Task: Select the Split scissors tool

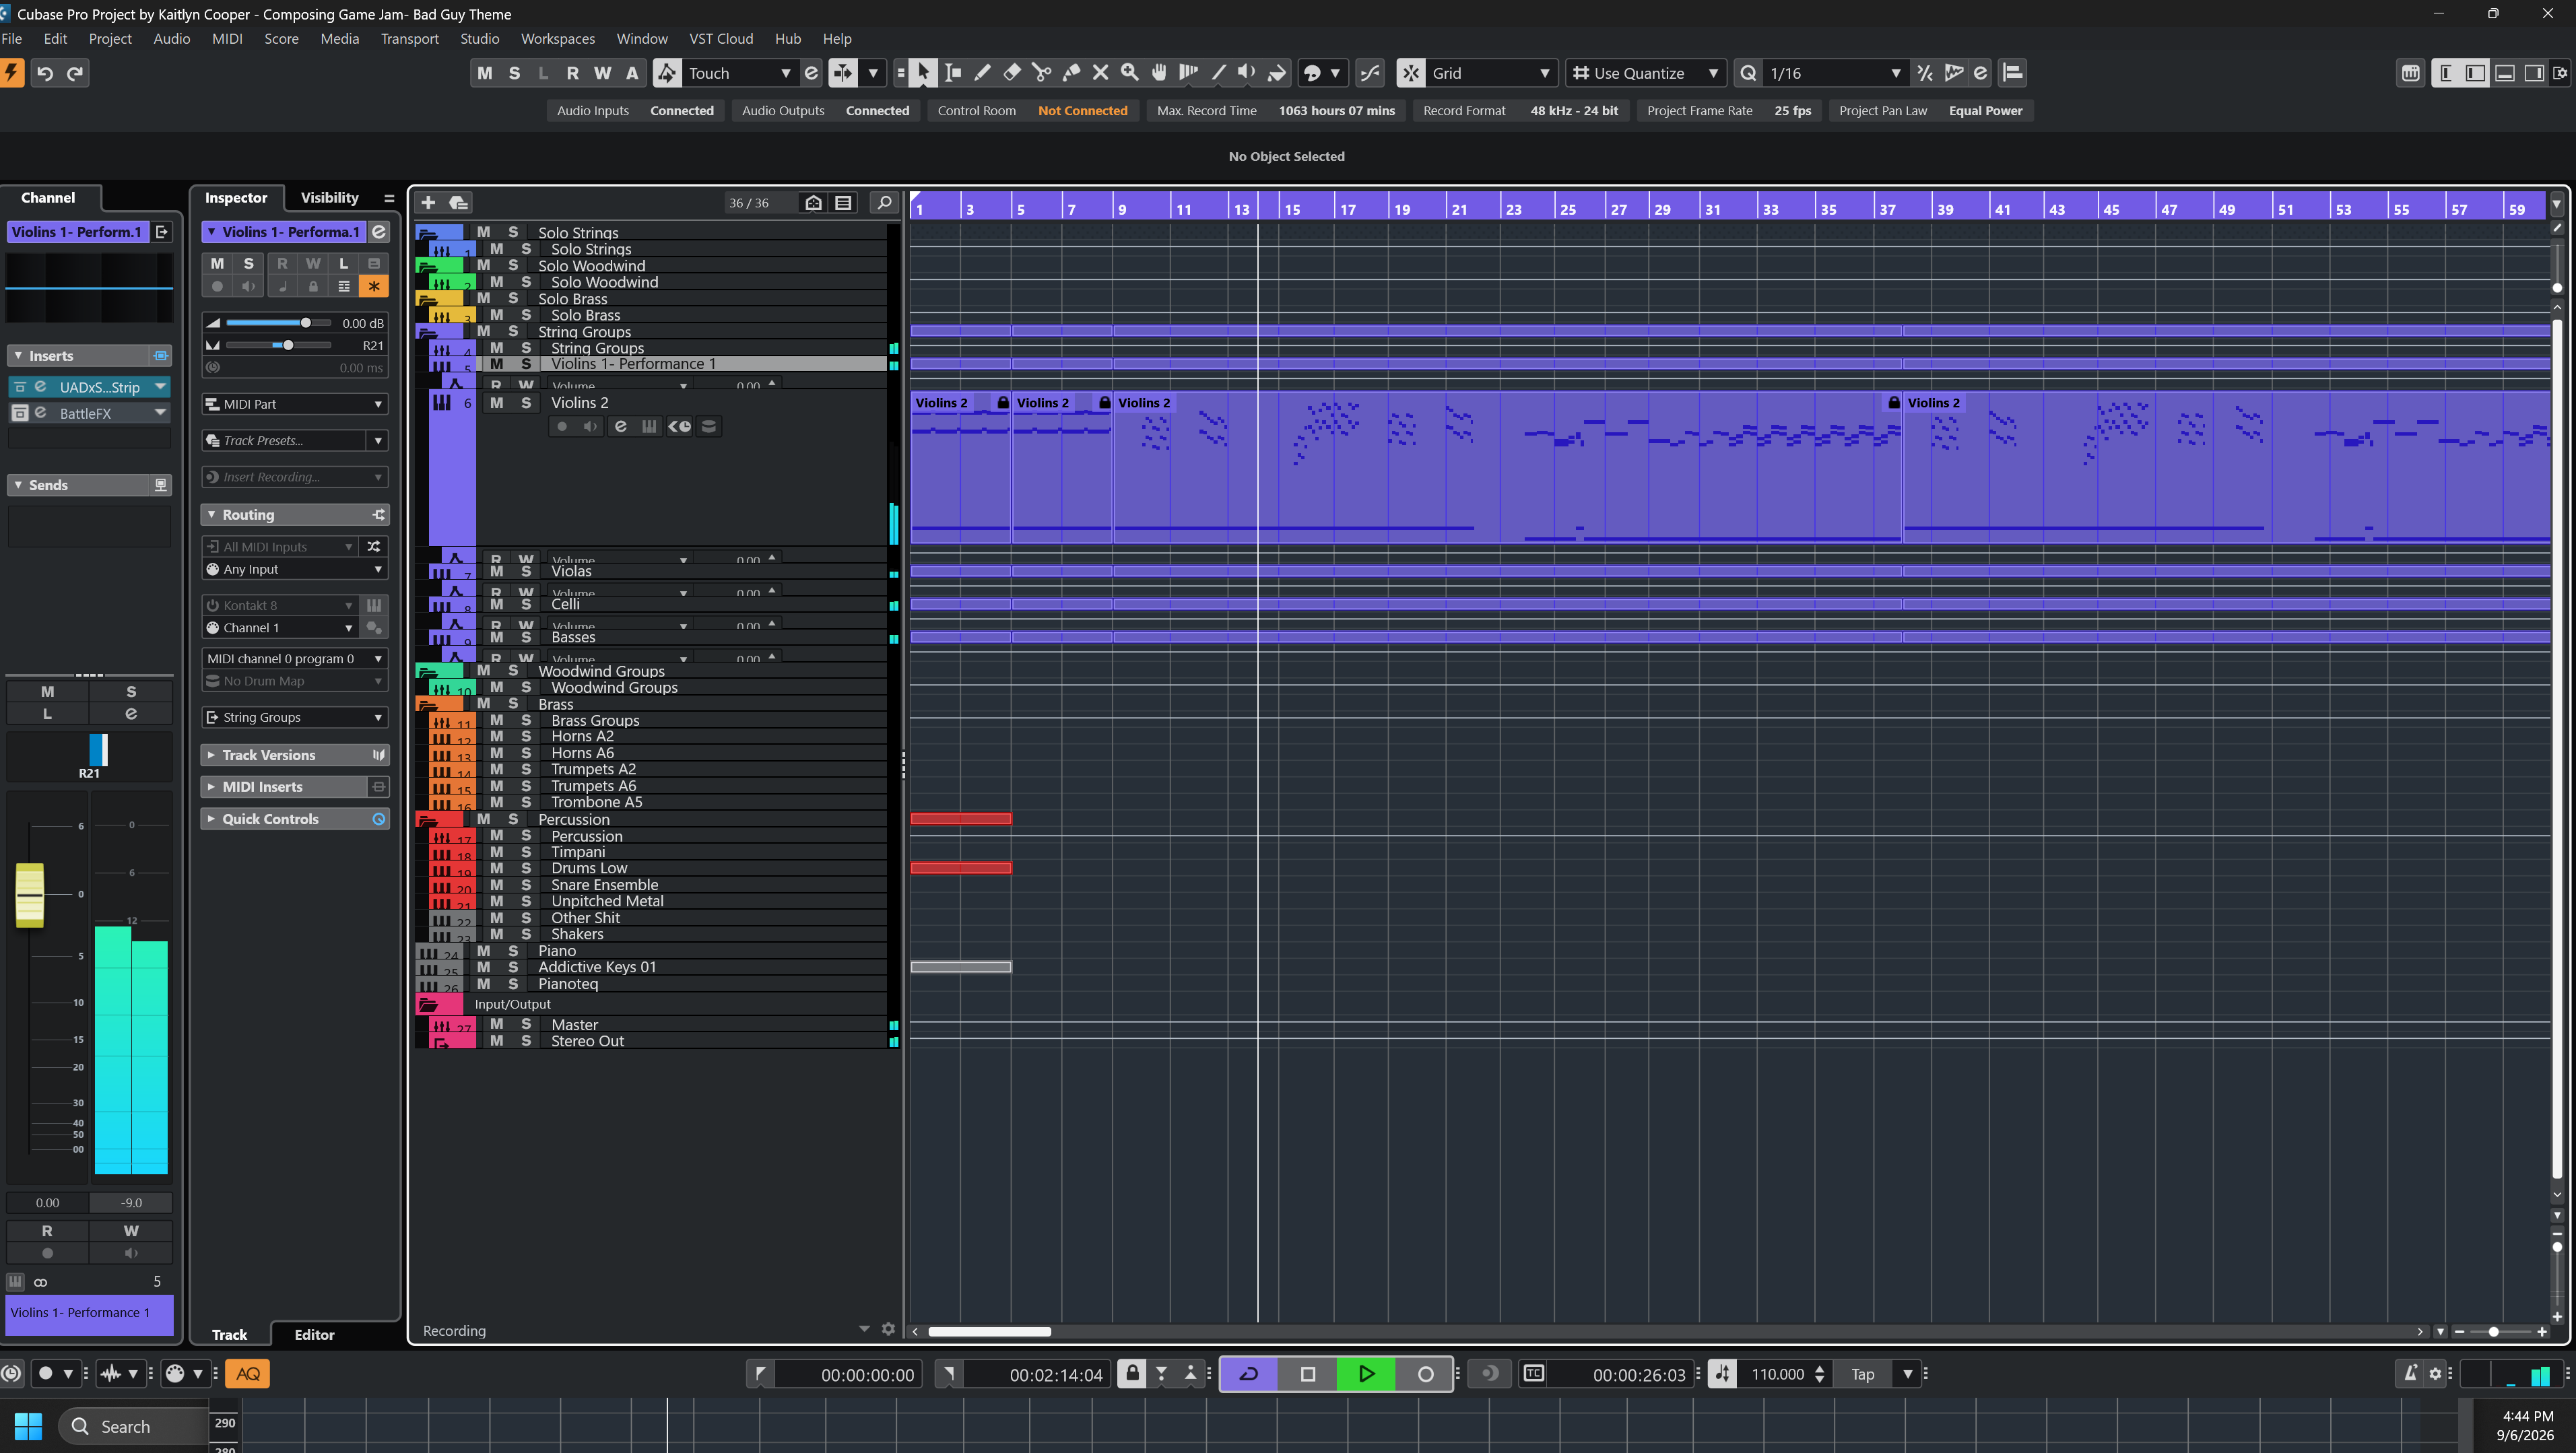Action: click(1041, 72)
